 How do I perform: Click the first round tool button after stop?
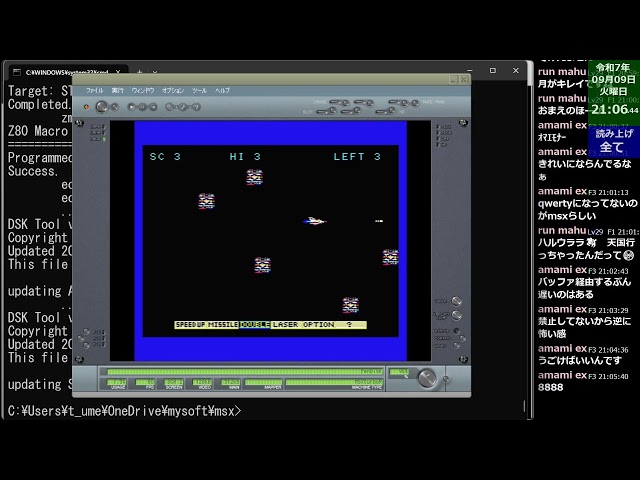[169, 107]
